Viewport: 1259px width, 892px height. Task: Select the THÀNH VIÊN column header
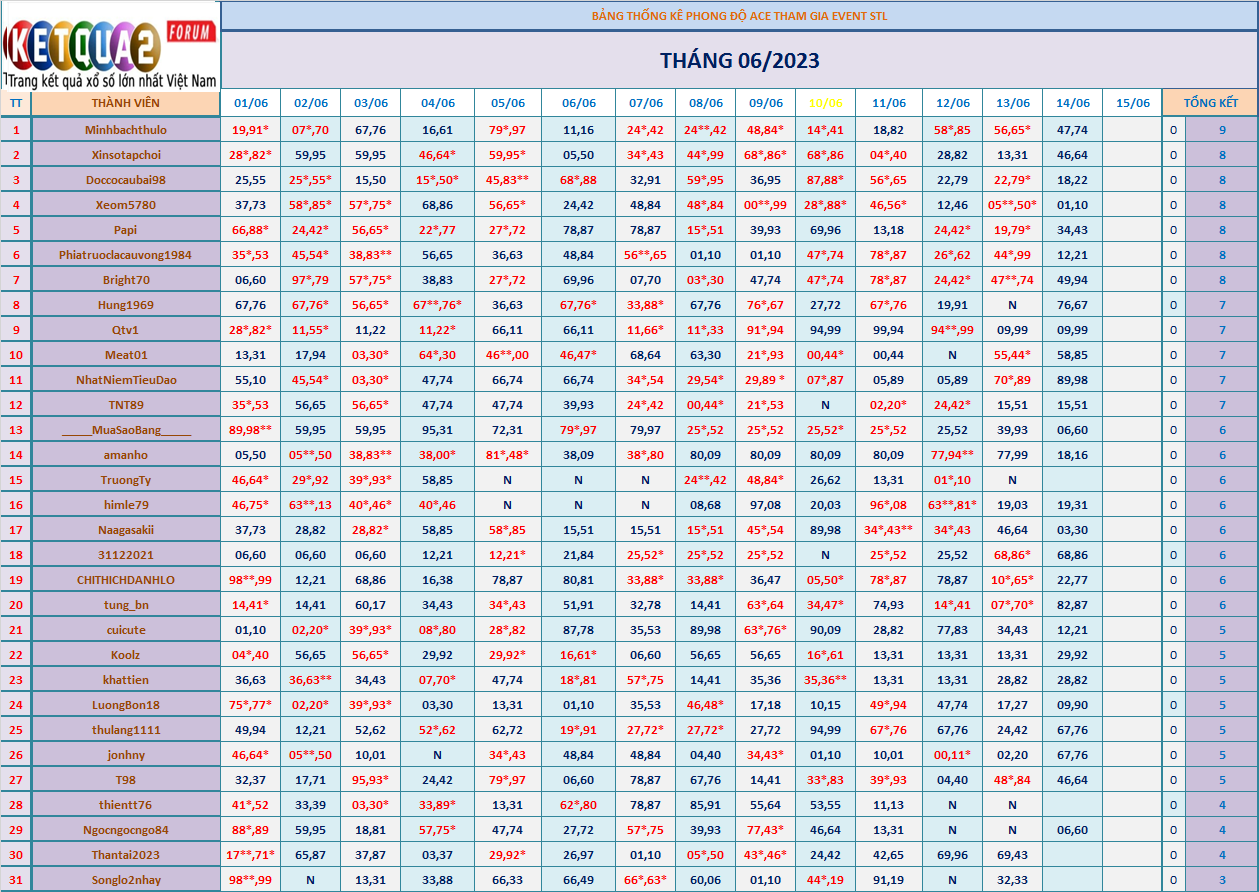tap(125, 103)
